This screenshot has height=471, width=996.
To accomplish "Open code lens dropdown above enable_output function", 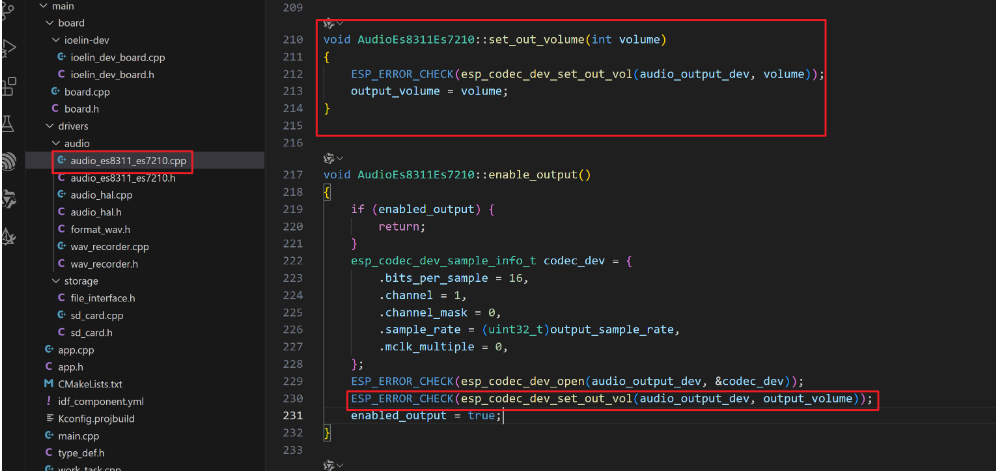I will click(333, 158).
